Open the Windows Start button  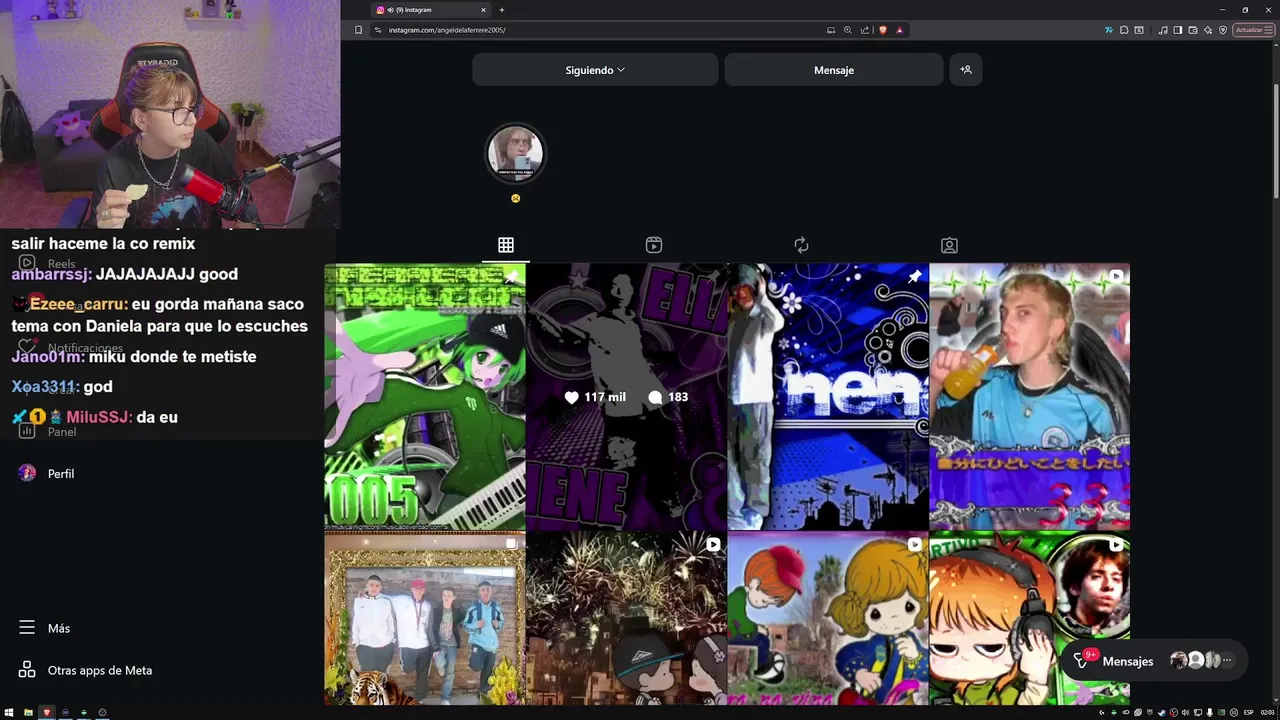[9, 712]
